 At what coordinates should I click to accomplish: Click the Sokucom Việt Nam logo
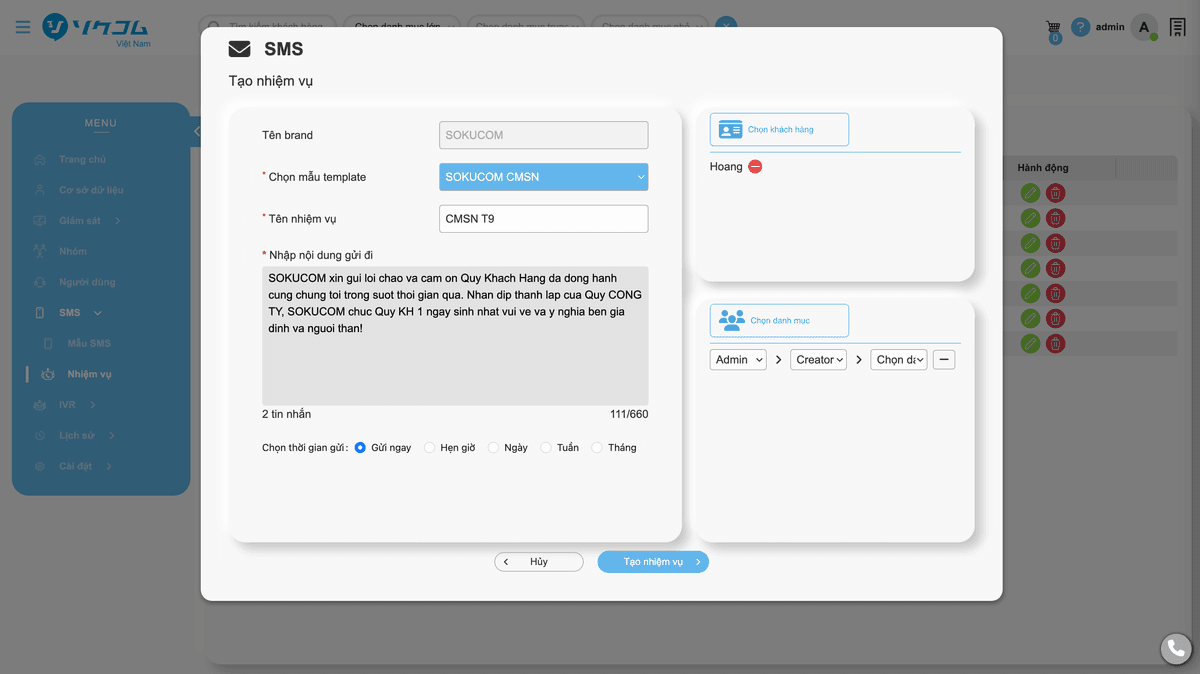click(96, 29)
